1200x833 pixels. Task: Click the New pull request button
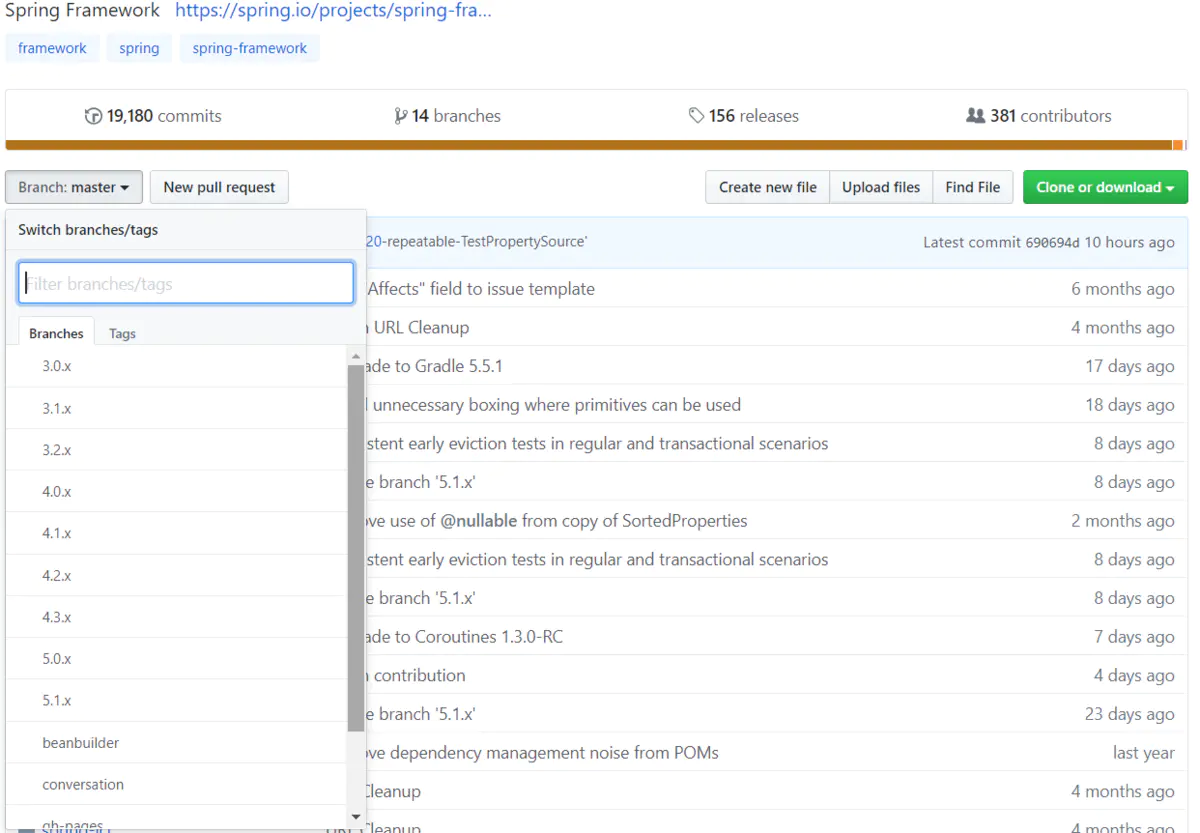click(x=219, y=187)
